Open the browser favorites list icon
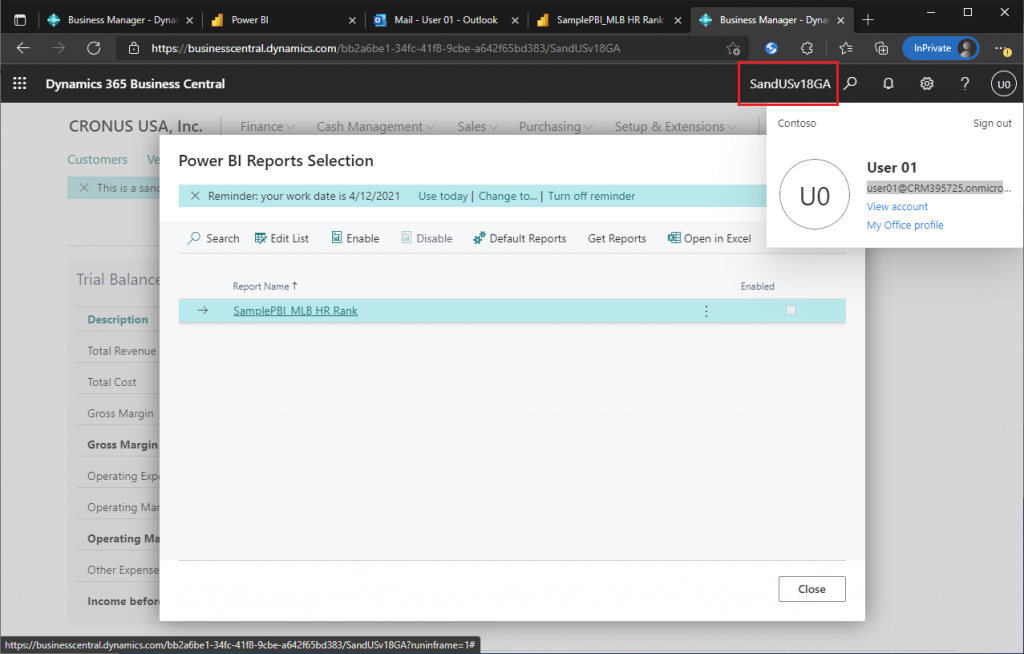The height and width of the screenshot is (654, 1024). [x=846, y=48]
